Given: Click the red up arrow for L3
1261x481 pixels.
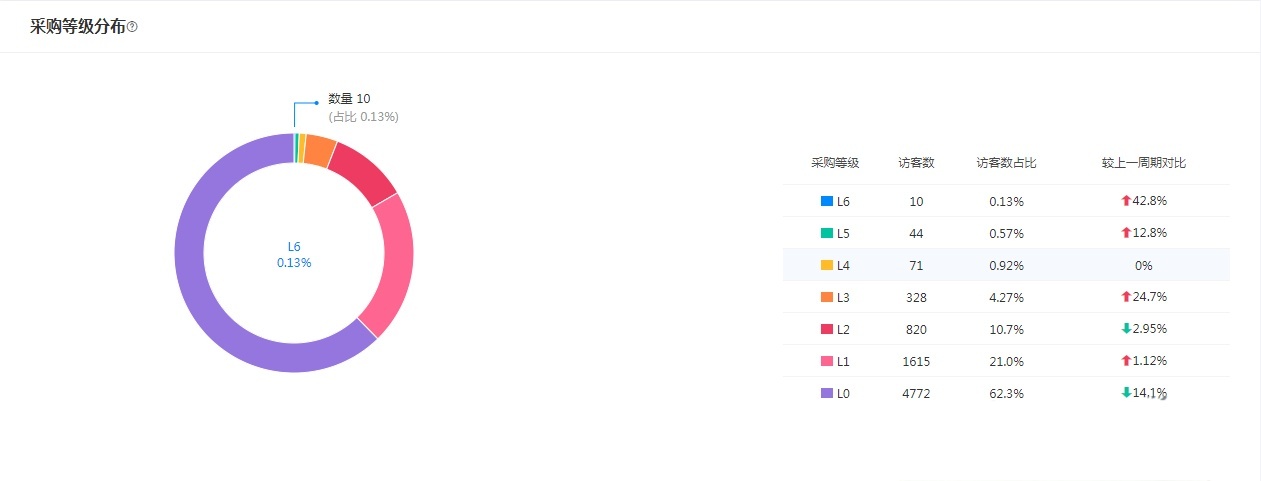Looking at the screenshot, I should click(1126, 297).
